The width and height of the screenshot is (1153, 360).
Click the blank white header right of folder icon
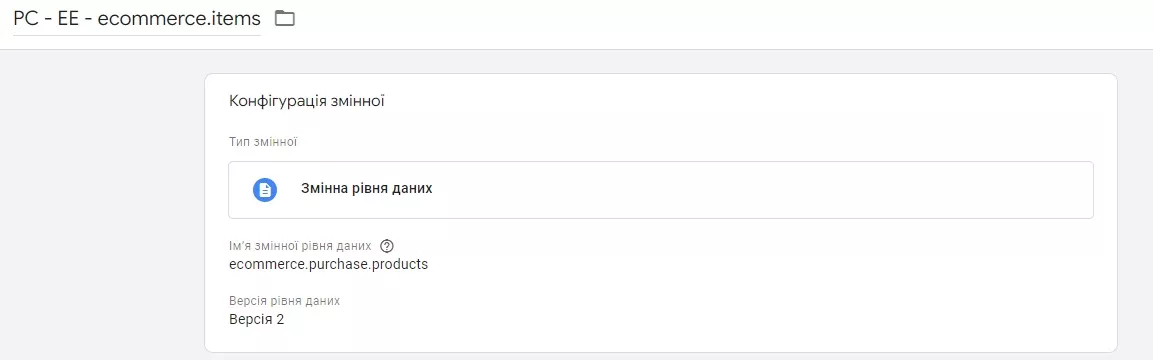point(721,22)
